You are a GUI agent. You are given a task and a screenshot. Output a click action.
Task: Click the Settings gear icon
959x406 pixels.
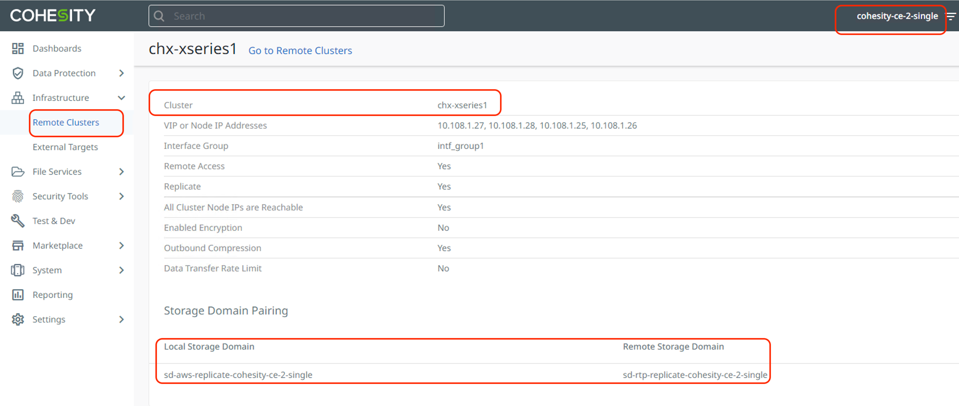coord(18,319)
